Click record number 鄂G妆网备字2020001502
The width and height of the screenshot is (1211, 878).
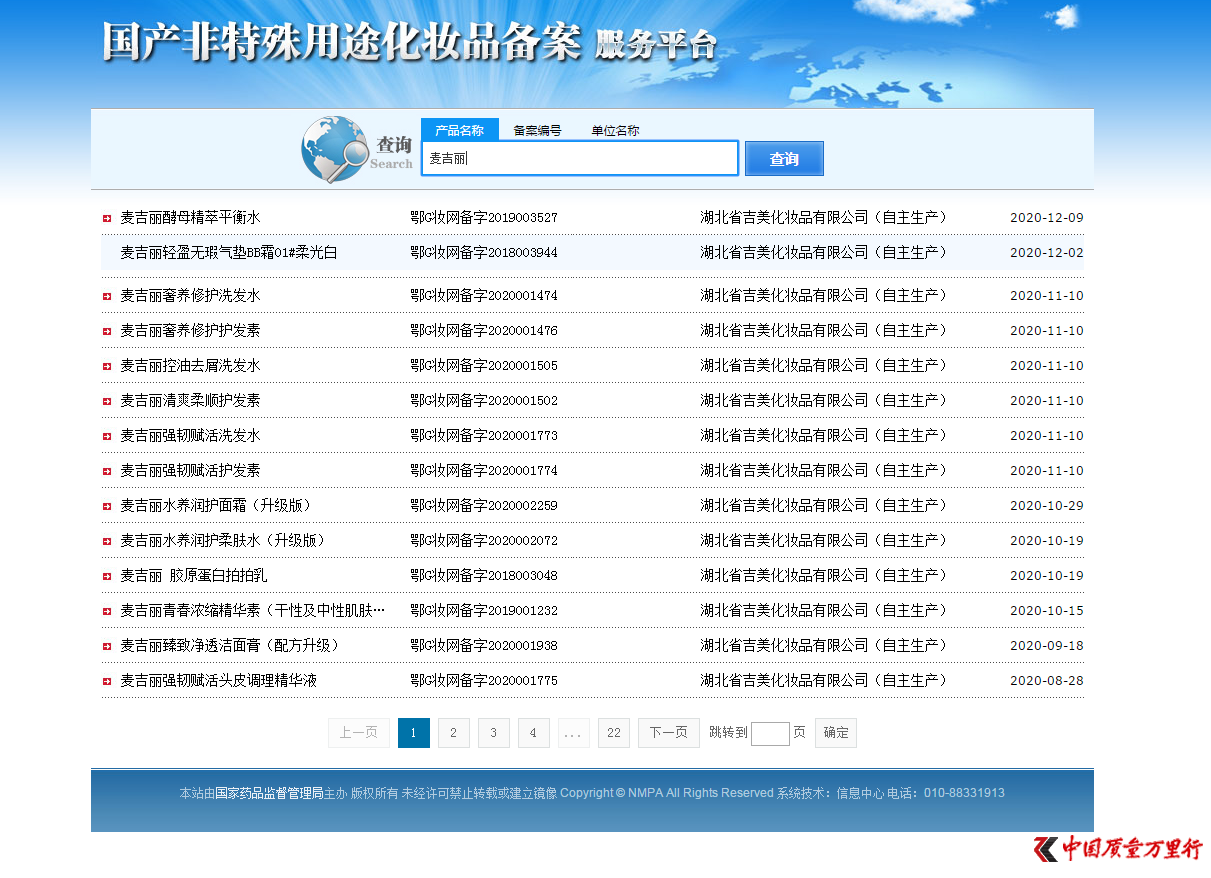(484, 400)
